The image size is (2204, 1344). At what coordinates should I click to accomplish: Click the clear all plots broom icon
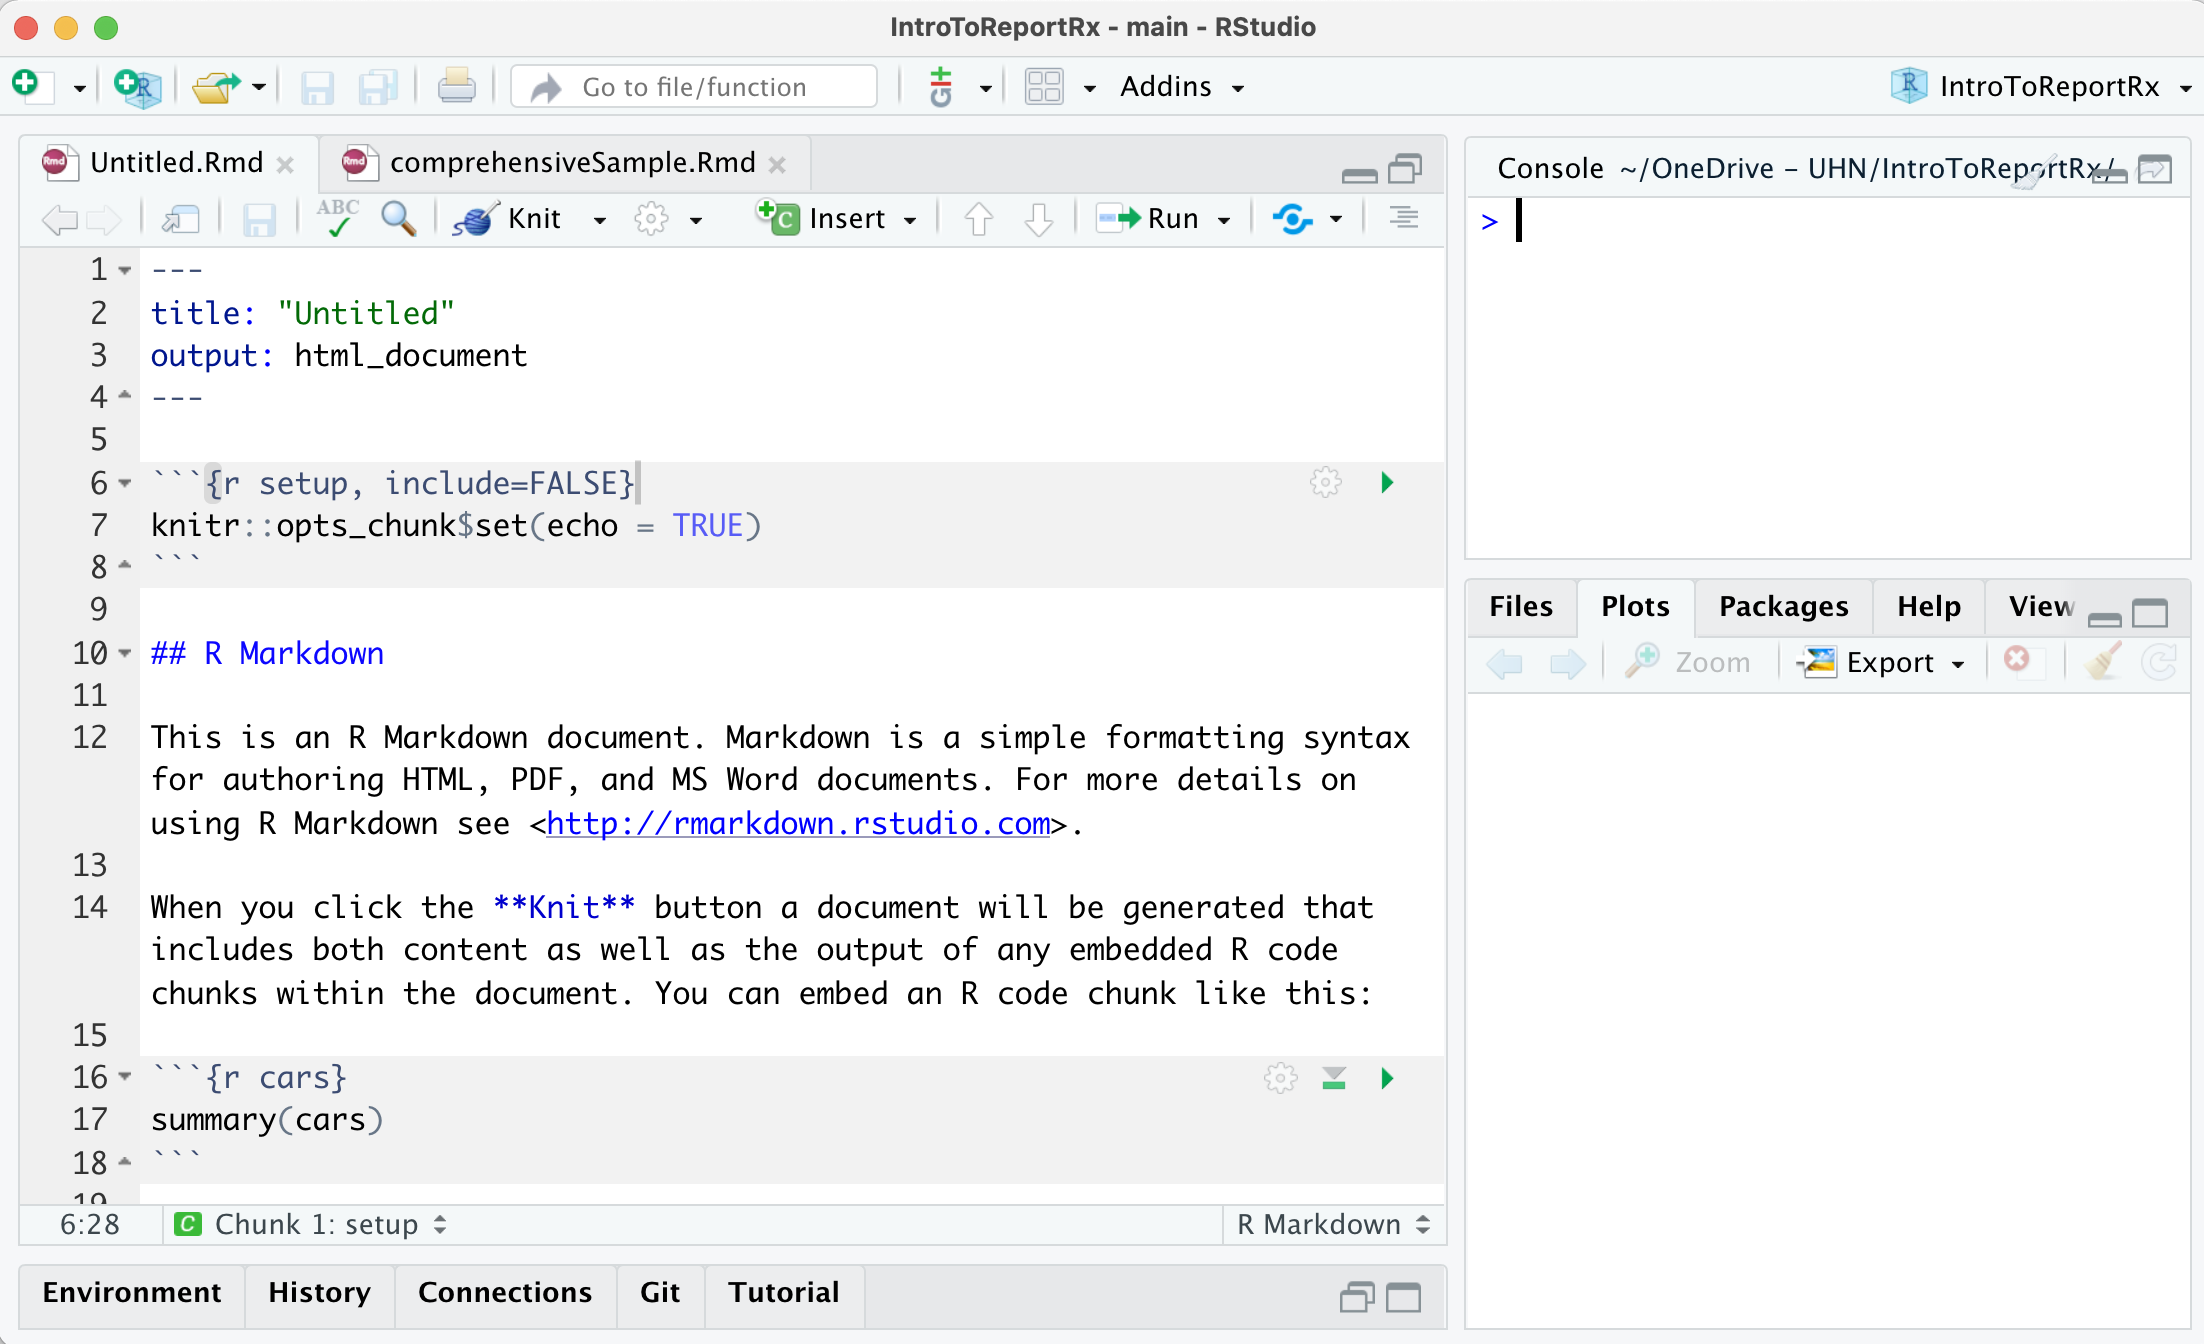click(2103, 662)
